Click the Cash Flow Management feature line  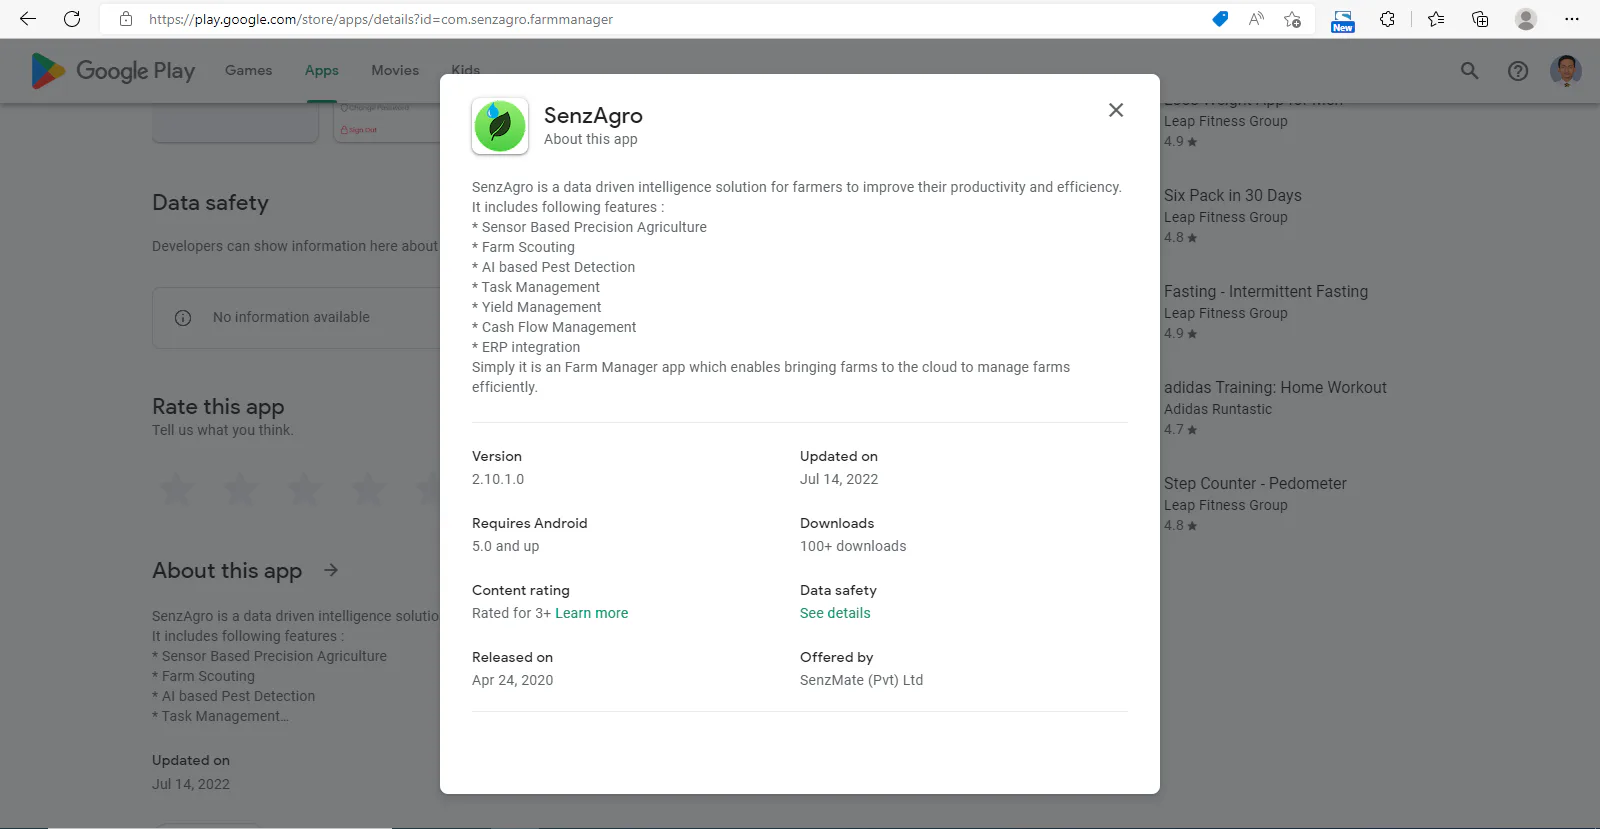click(x=554, y=327)
